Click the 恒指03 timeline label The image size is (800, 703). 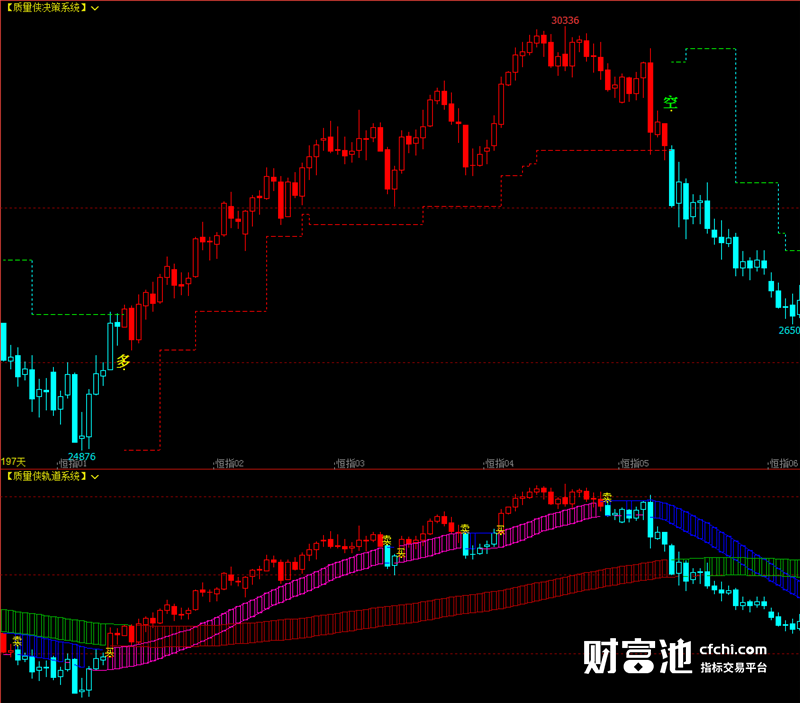point(350,463)
